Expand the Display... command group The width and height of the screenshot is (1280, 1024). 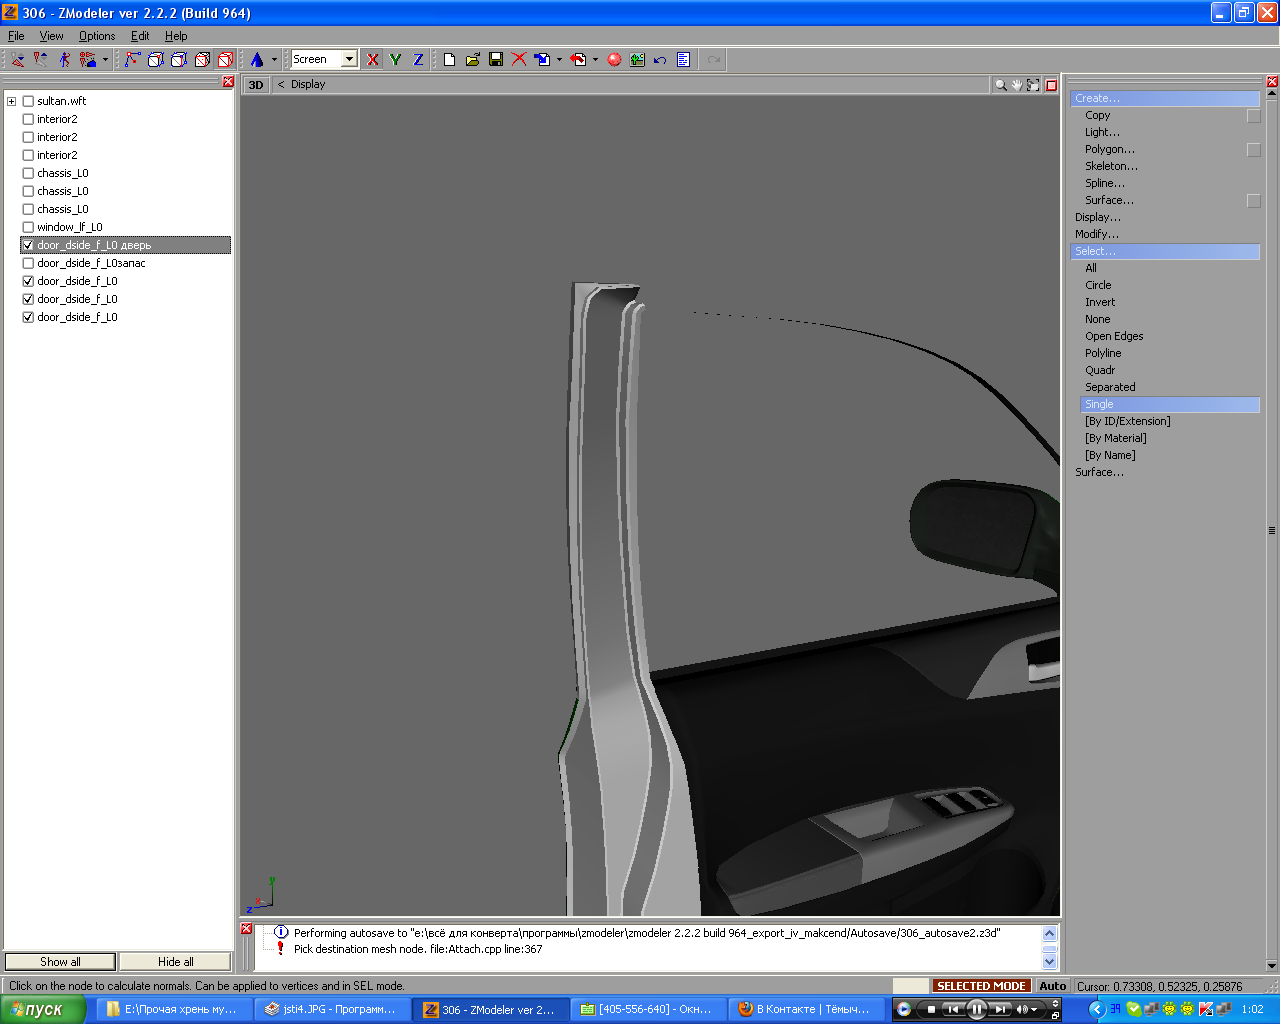pos(1098,217)
